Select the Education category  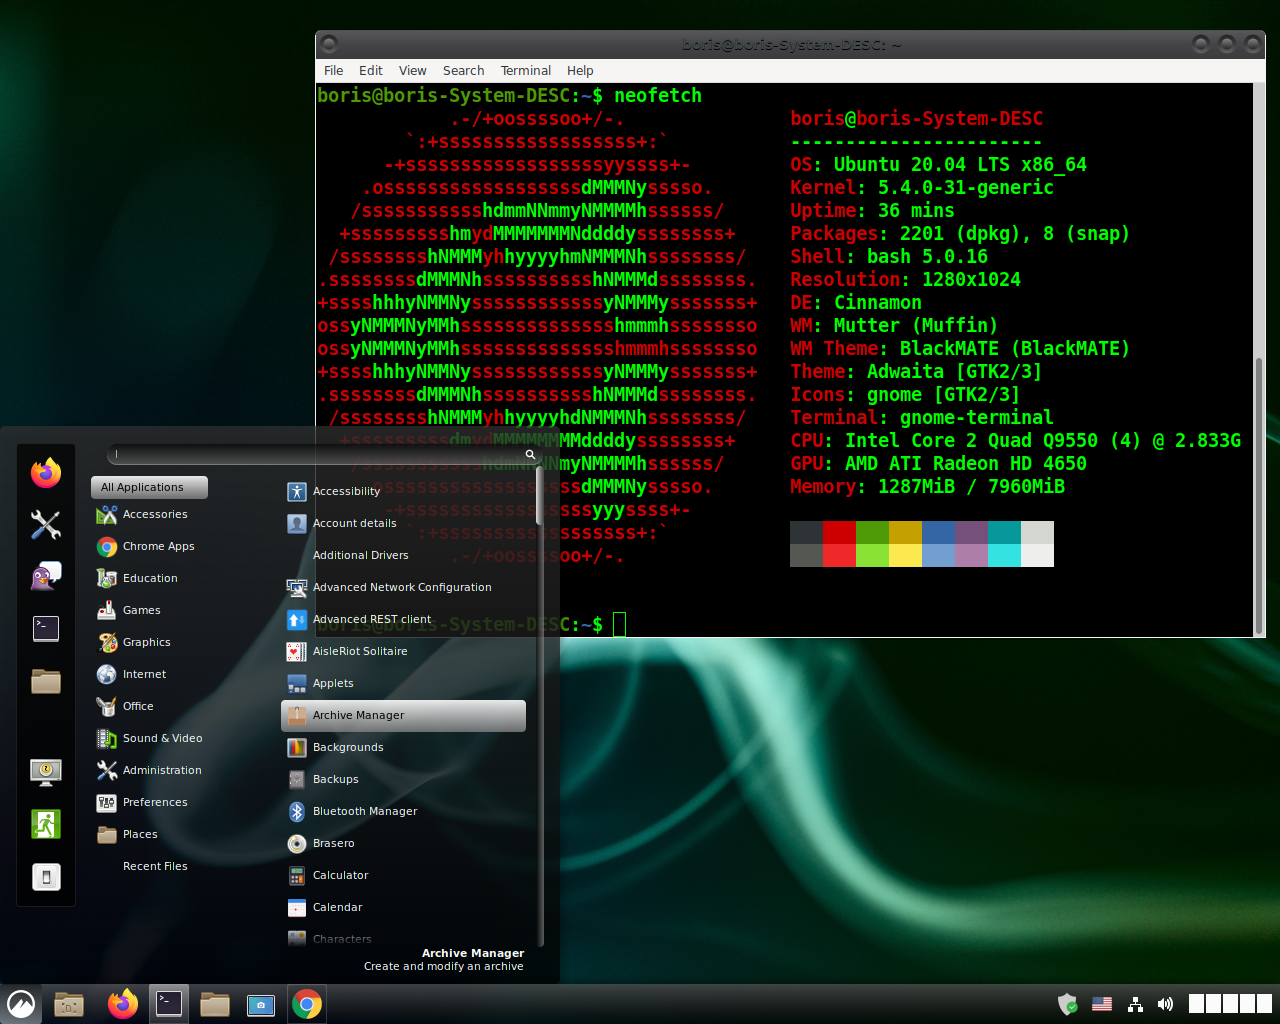[149, 578]
